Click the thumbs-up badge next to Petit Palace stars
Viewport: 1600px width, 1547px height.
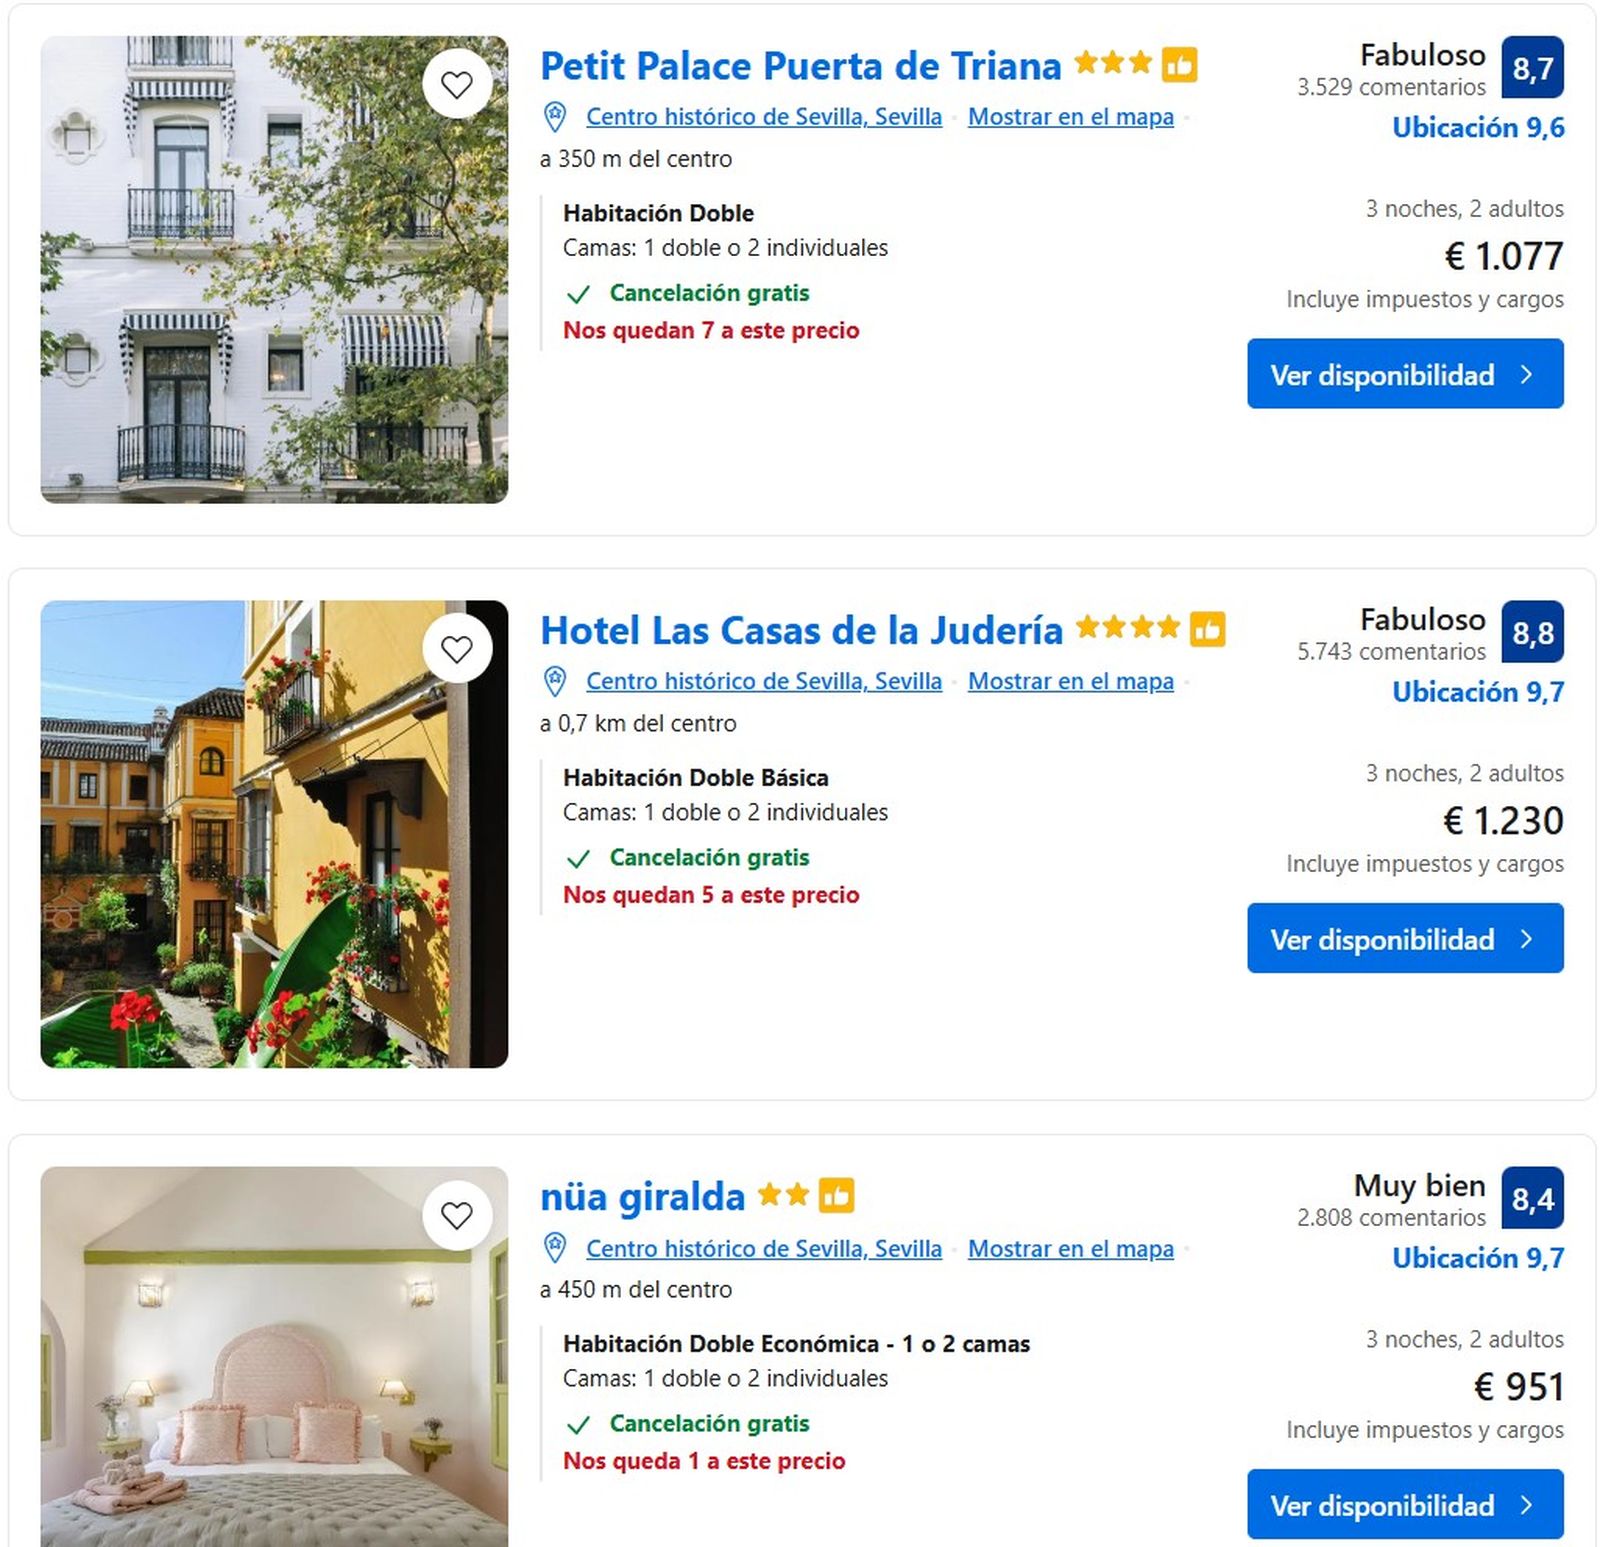pyautogui.click(x=1177, y=64)
